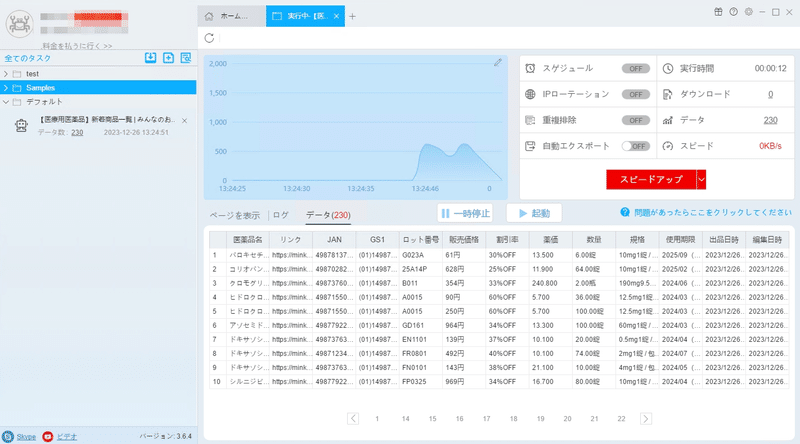
Task: Click the 販売価格 column header
Action: coord(464,239)
